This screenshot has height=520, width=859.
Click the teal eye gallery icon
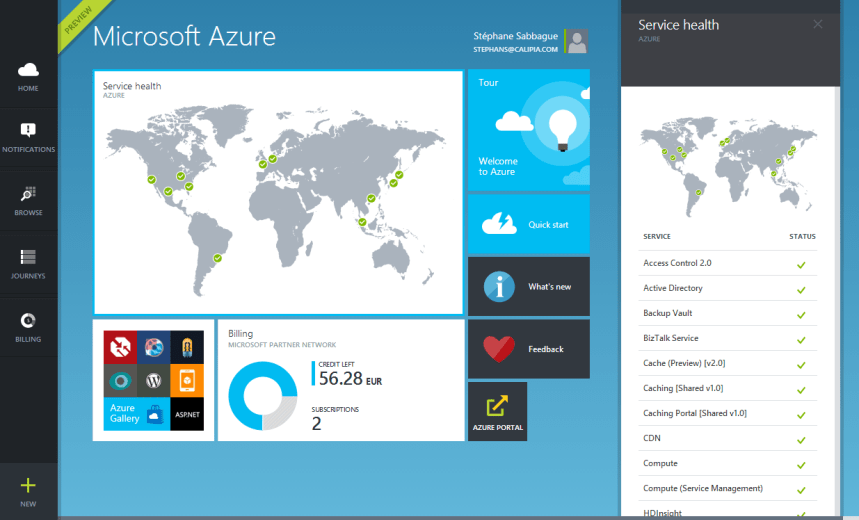point(120,380)
